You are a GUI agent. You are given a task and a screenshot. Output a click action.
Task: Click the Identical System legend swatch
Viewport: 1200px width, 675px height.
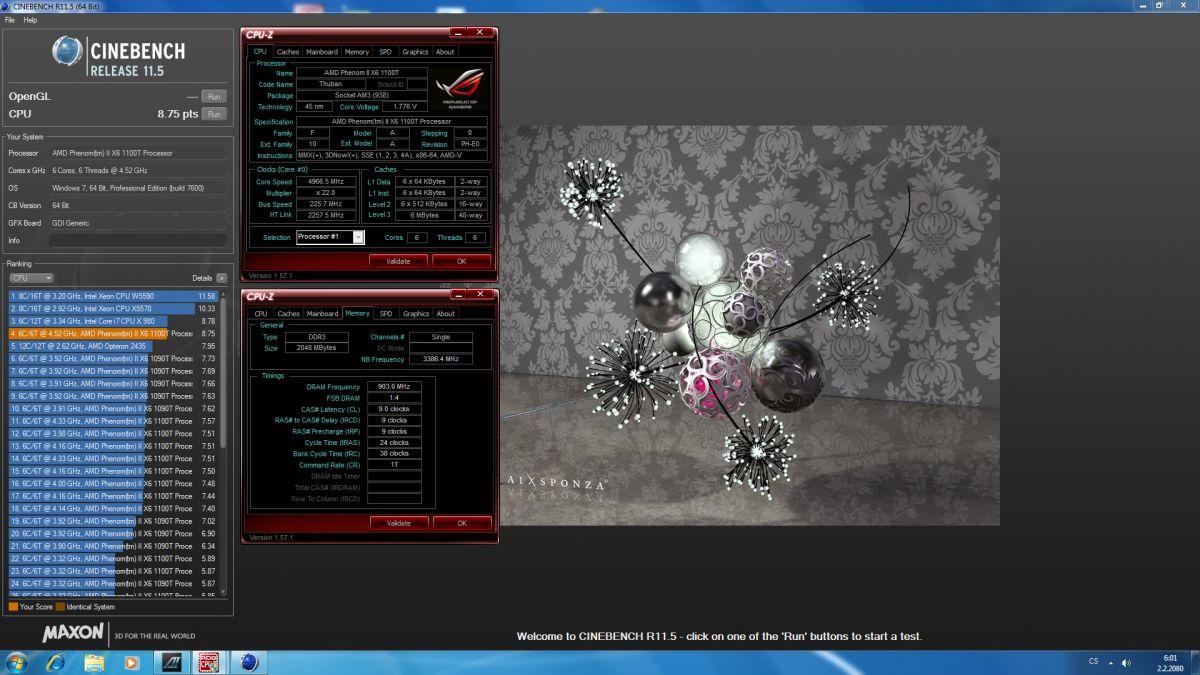click(60, 607)
